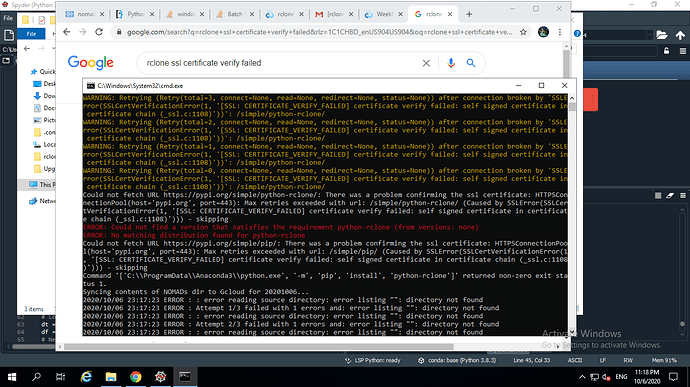Image resolution: width=690 pixels, height=387 pixels.
Task: Open the Spyder working directory dropdown
Action: 650,35
